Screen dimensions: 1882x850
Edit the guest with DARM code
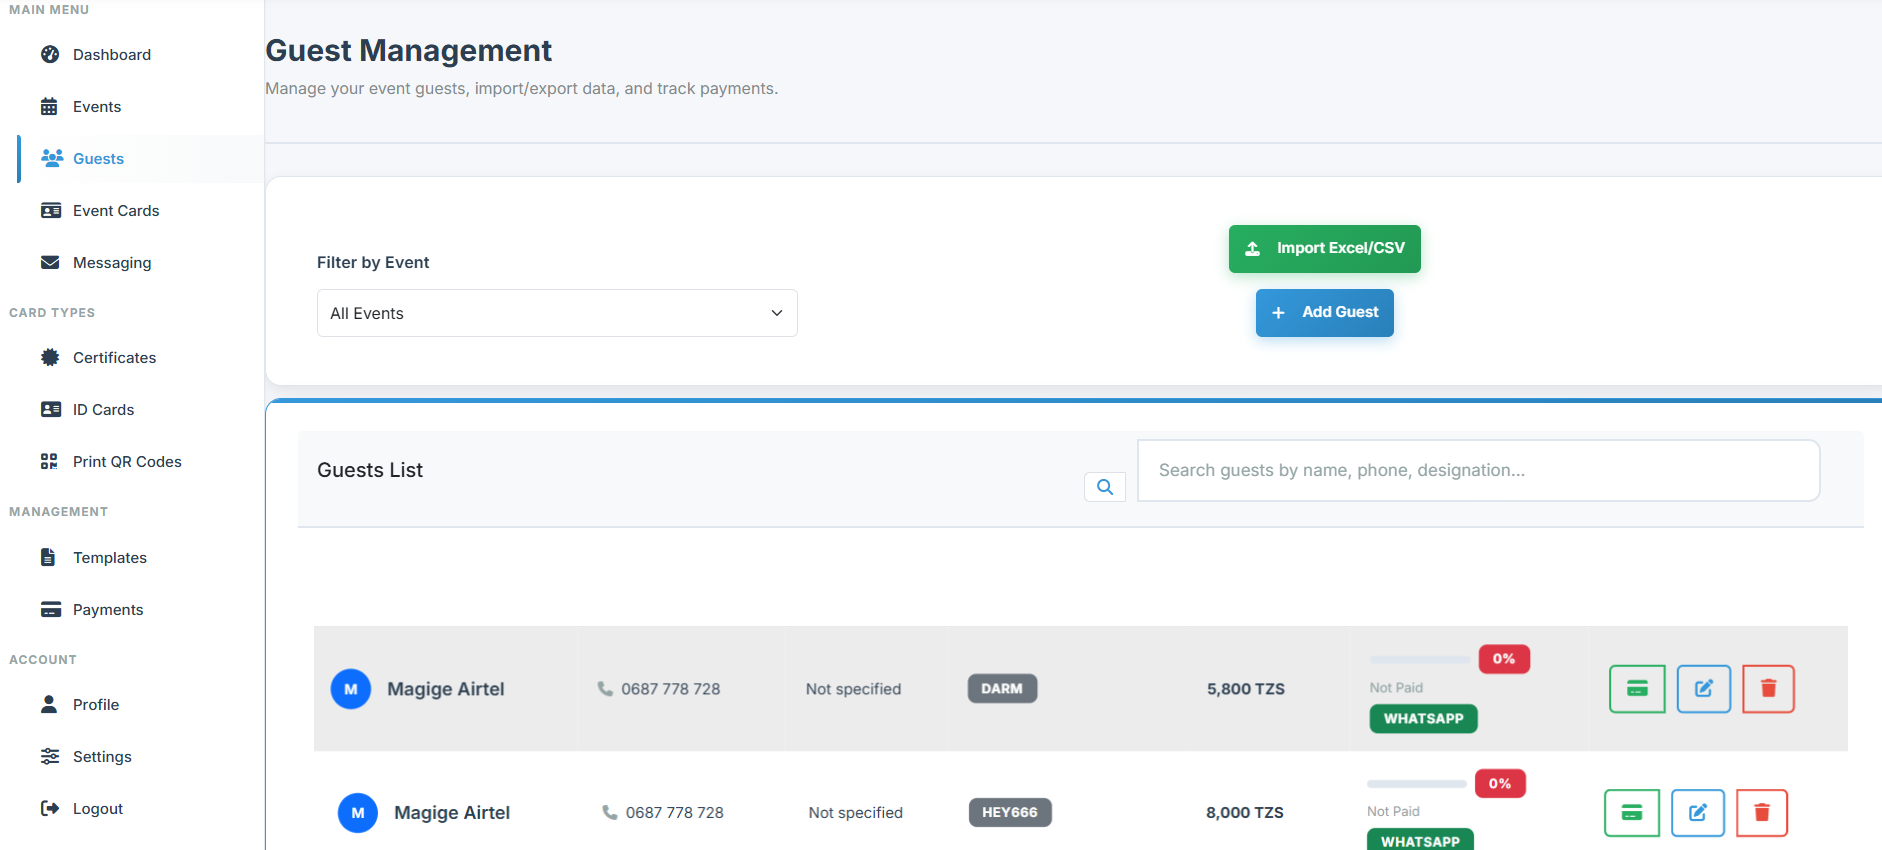(x=1704, y=689)
